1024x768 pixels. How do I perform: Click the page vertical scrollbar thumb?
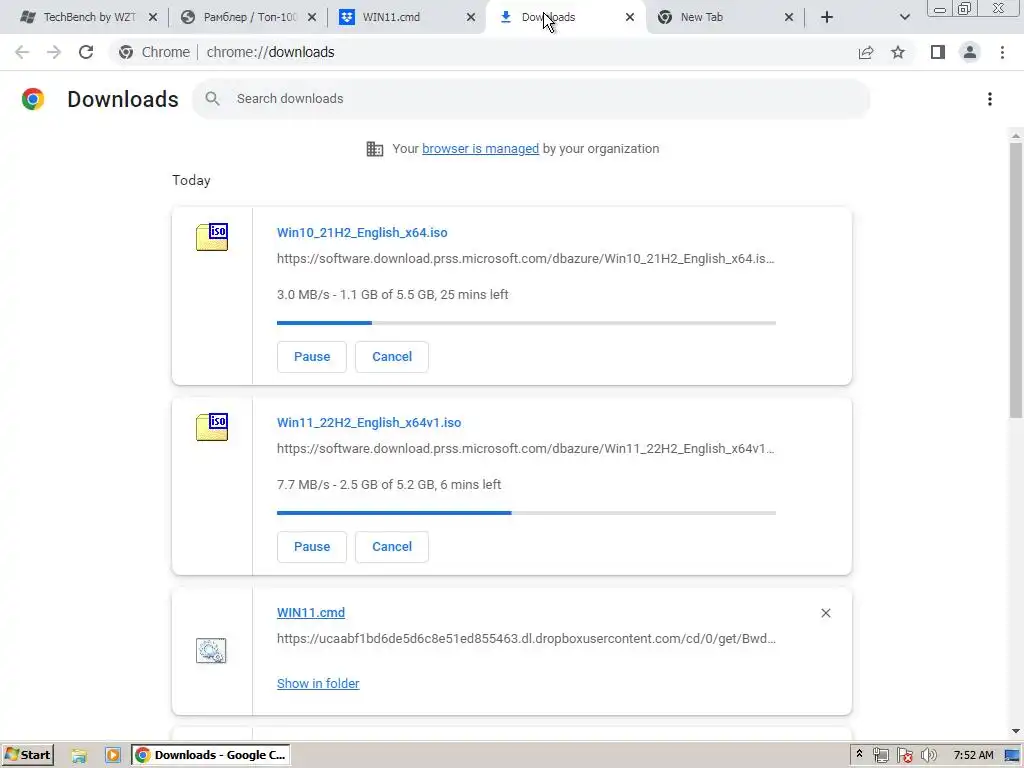pyautogui.click(x=1016, y=281)
